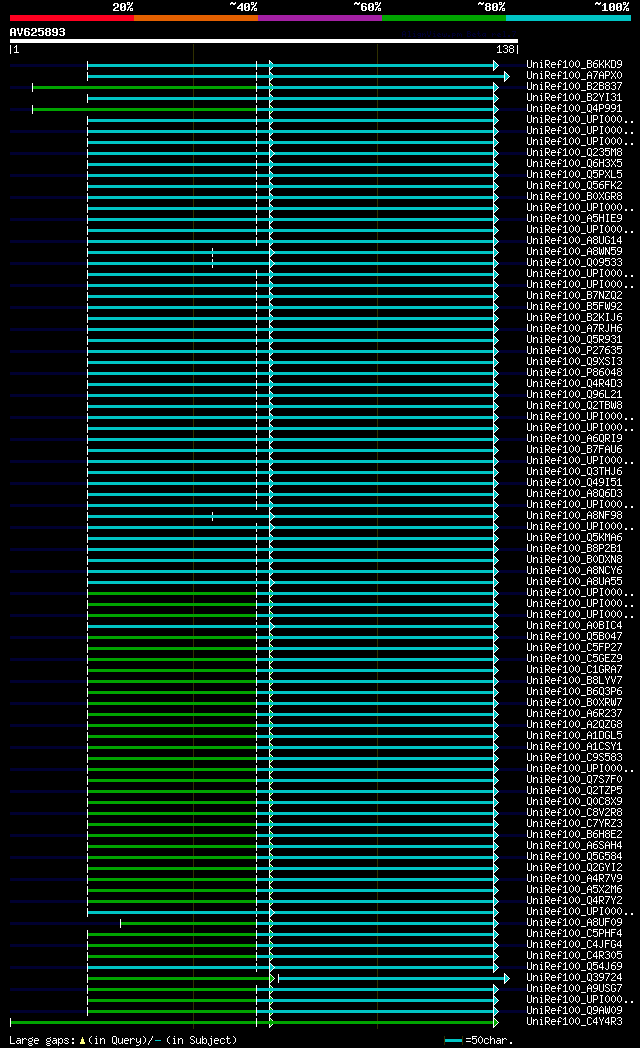Image resolution: width=640 pixels, height=1048 pixels.
Task: Select the UniRef100_A8UA55 label
Action: [x=574, y=581]
